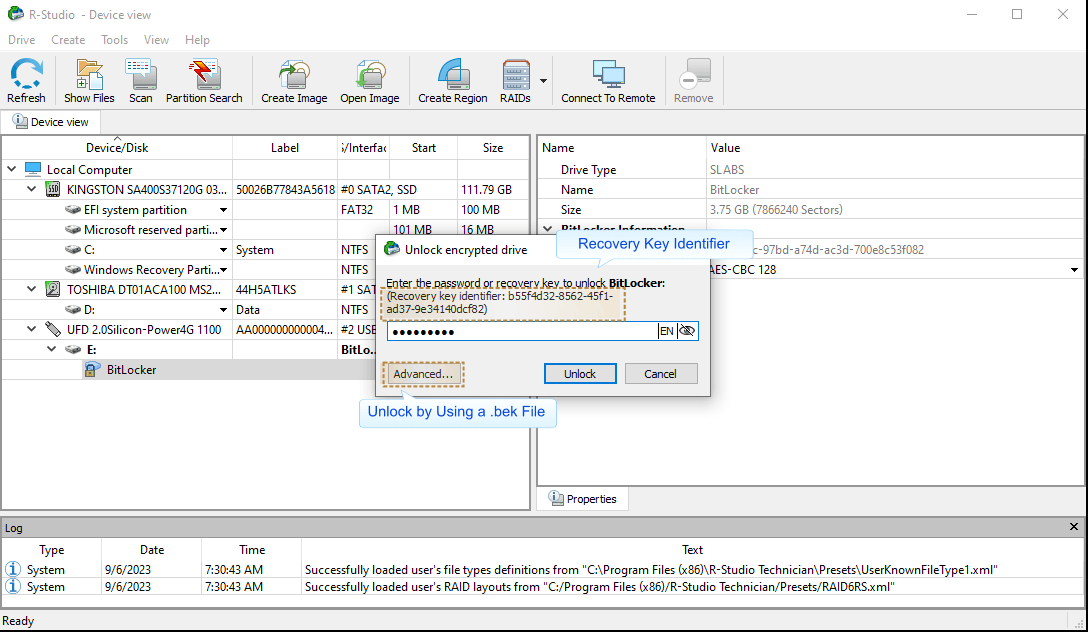Click the Start column header
1088x632 pixels.
(423, 148)
